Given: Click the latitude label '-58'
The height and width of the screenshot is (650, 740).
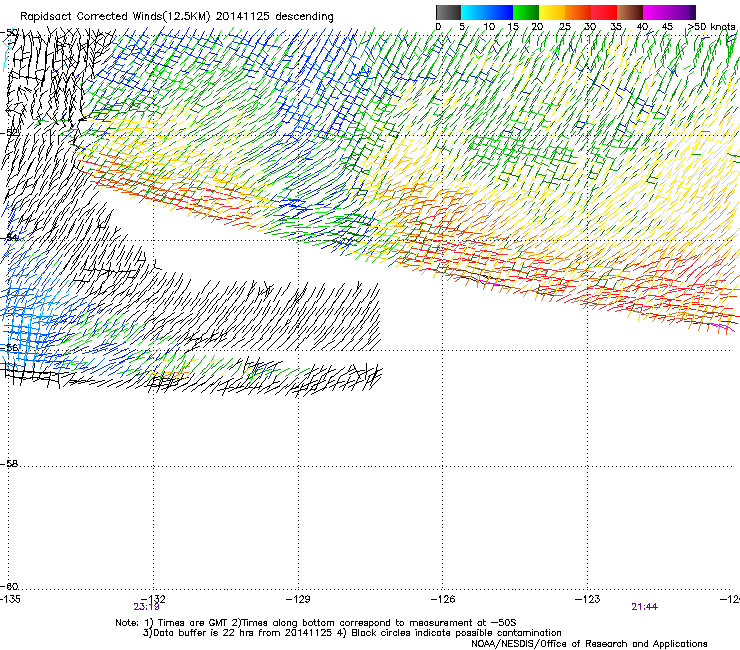Looking at the screenshot, I should (9, 464).
